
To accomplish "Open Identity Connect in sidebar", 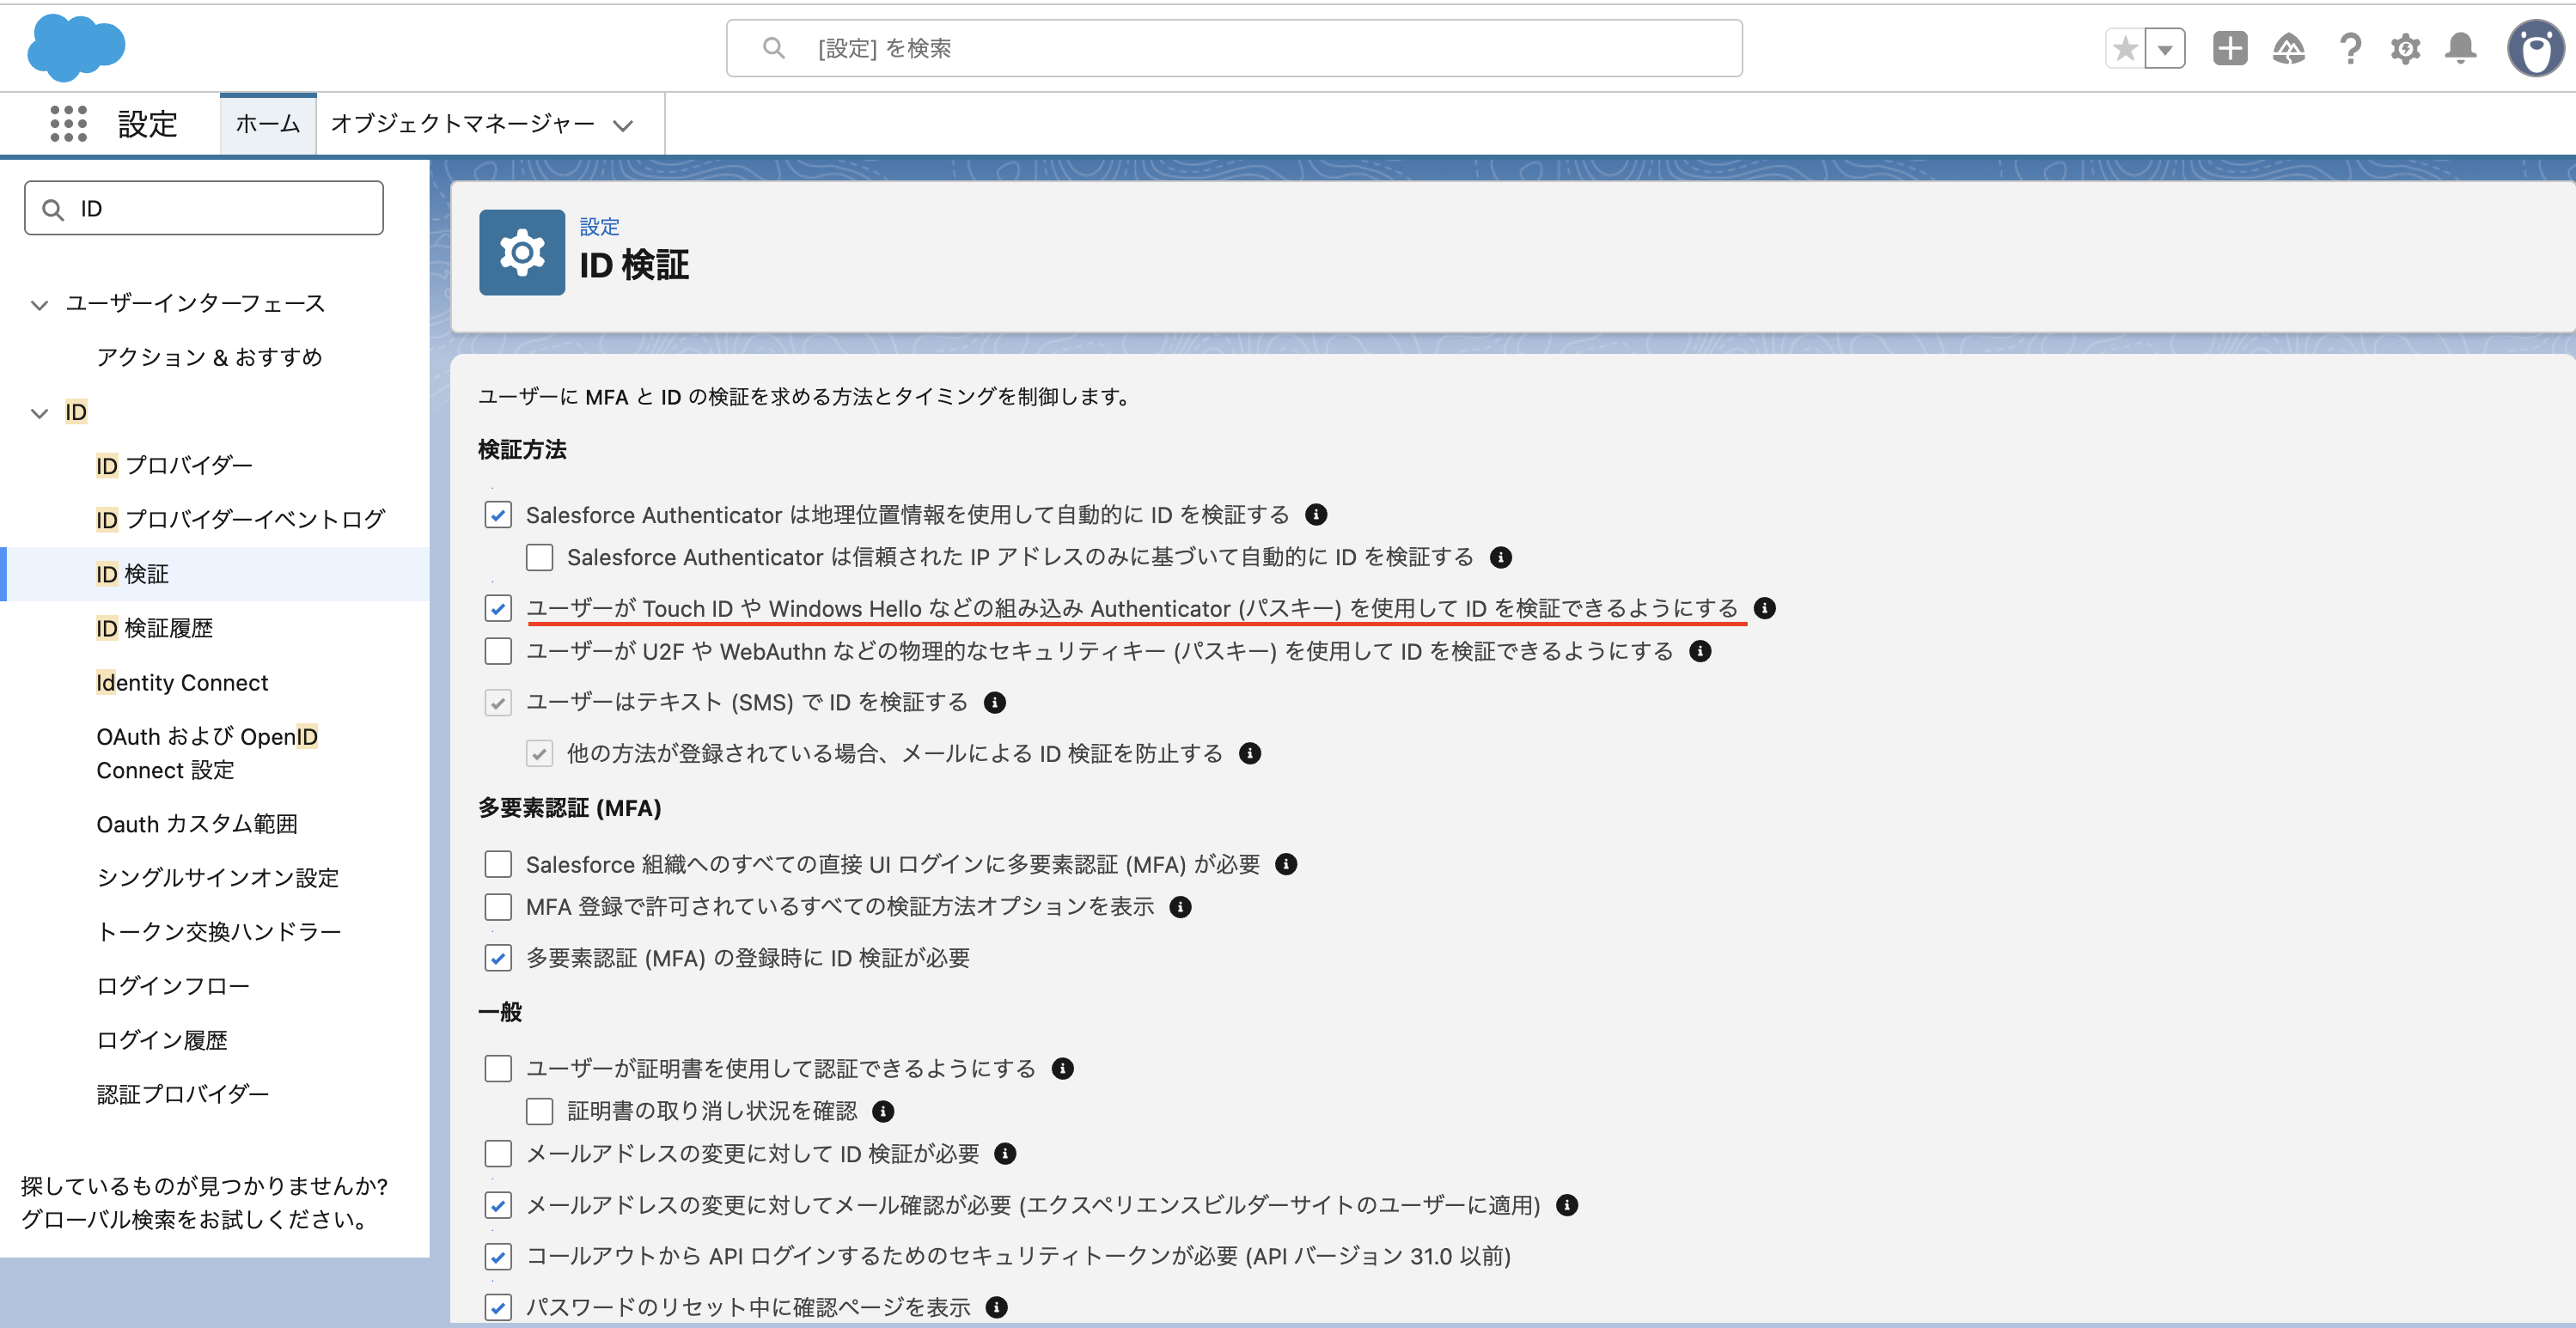I will 182,682.
